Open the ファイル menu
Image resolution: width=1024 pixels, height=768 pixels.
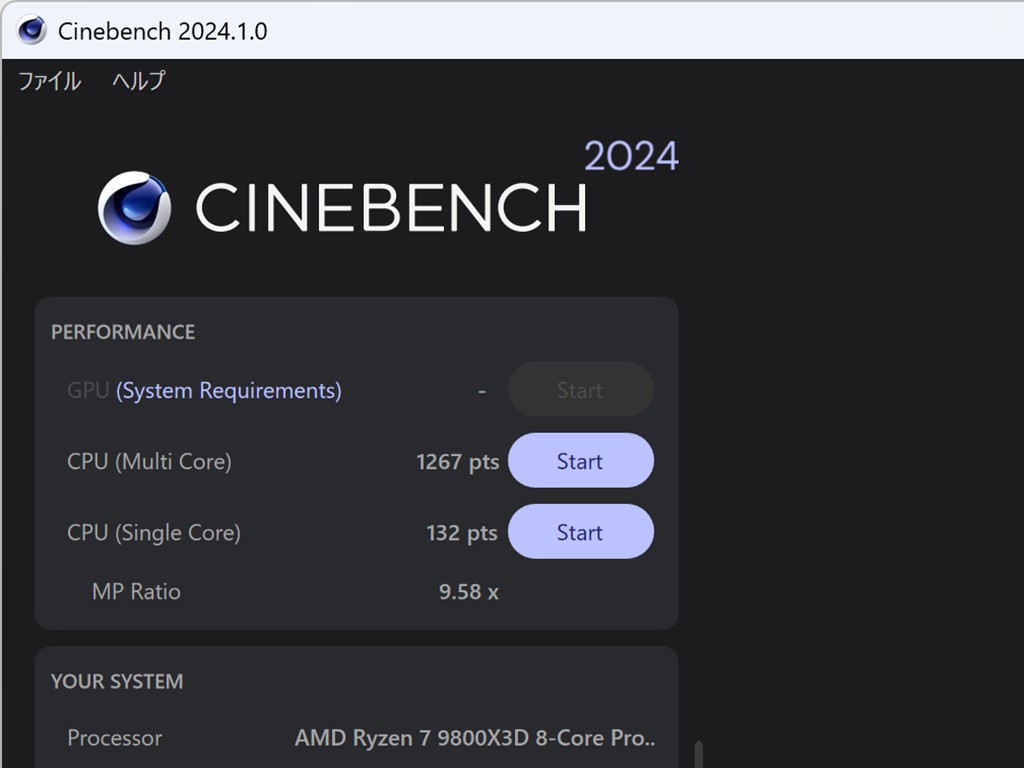[x=49, y=82]
